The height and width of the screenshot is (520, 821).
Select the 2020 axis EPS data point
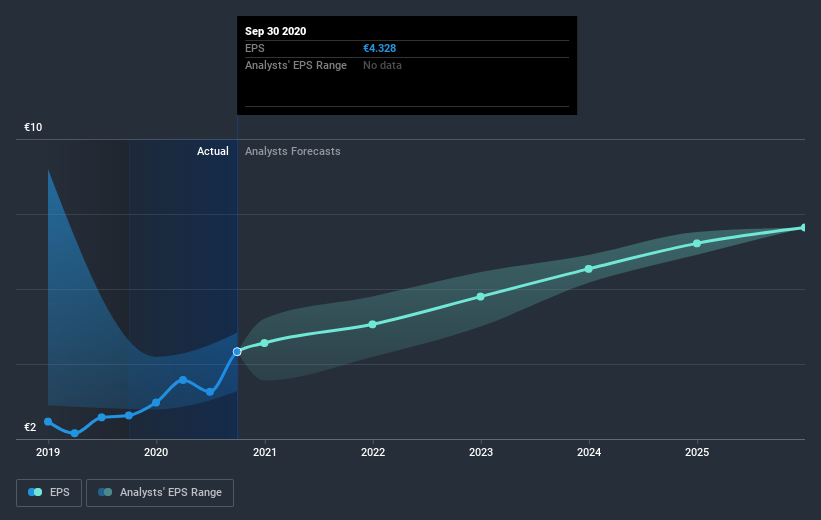click(156, 403)
